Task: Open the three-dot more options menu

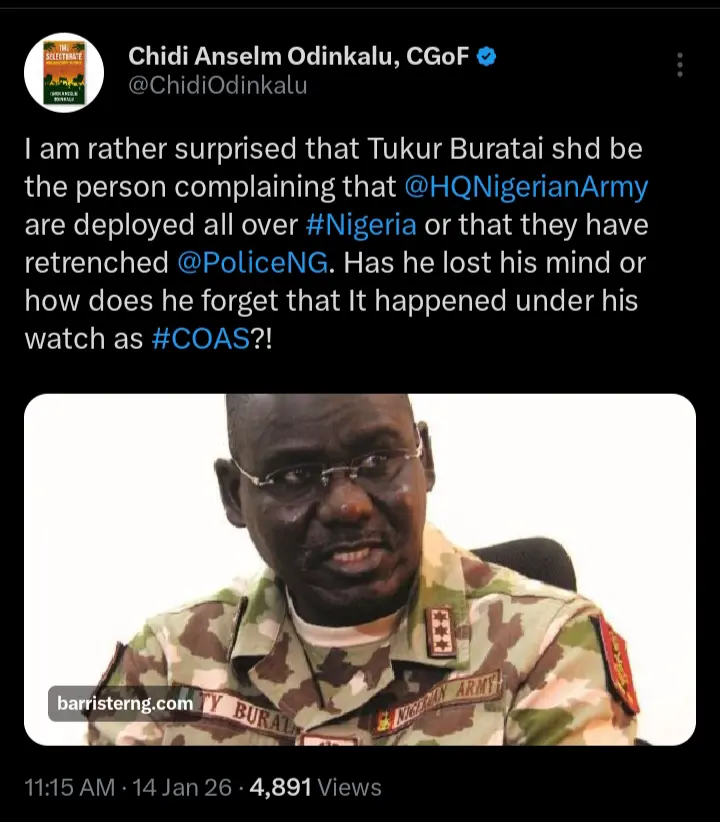Action: tap(680, 66)
